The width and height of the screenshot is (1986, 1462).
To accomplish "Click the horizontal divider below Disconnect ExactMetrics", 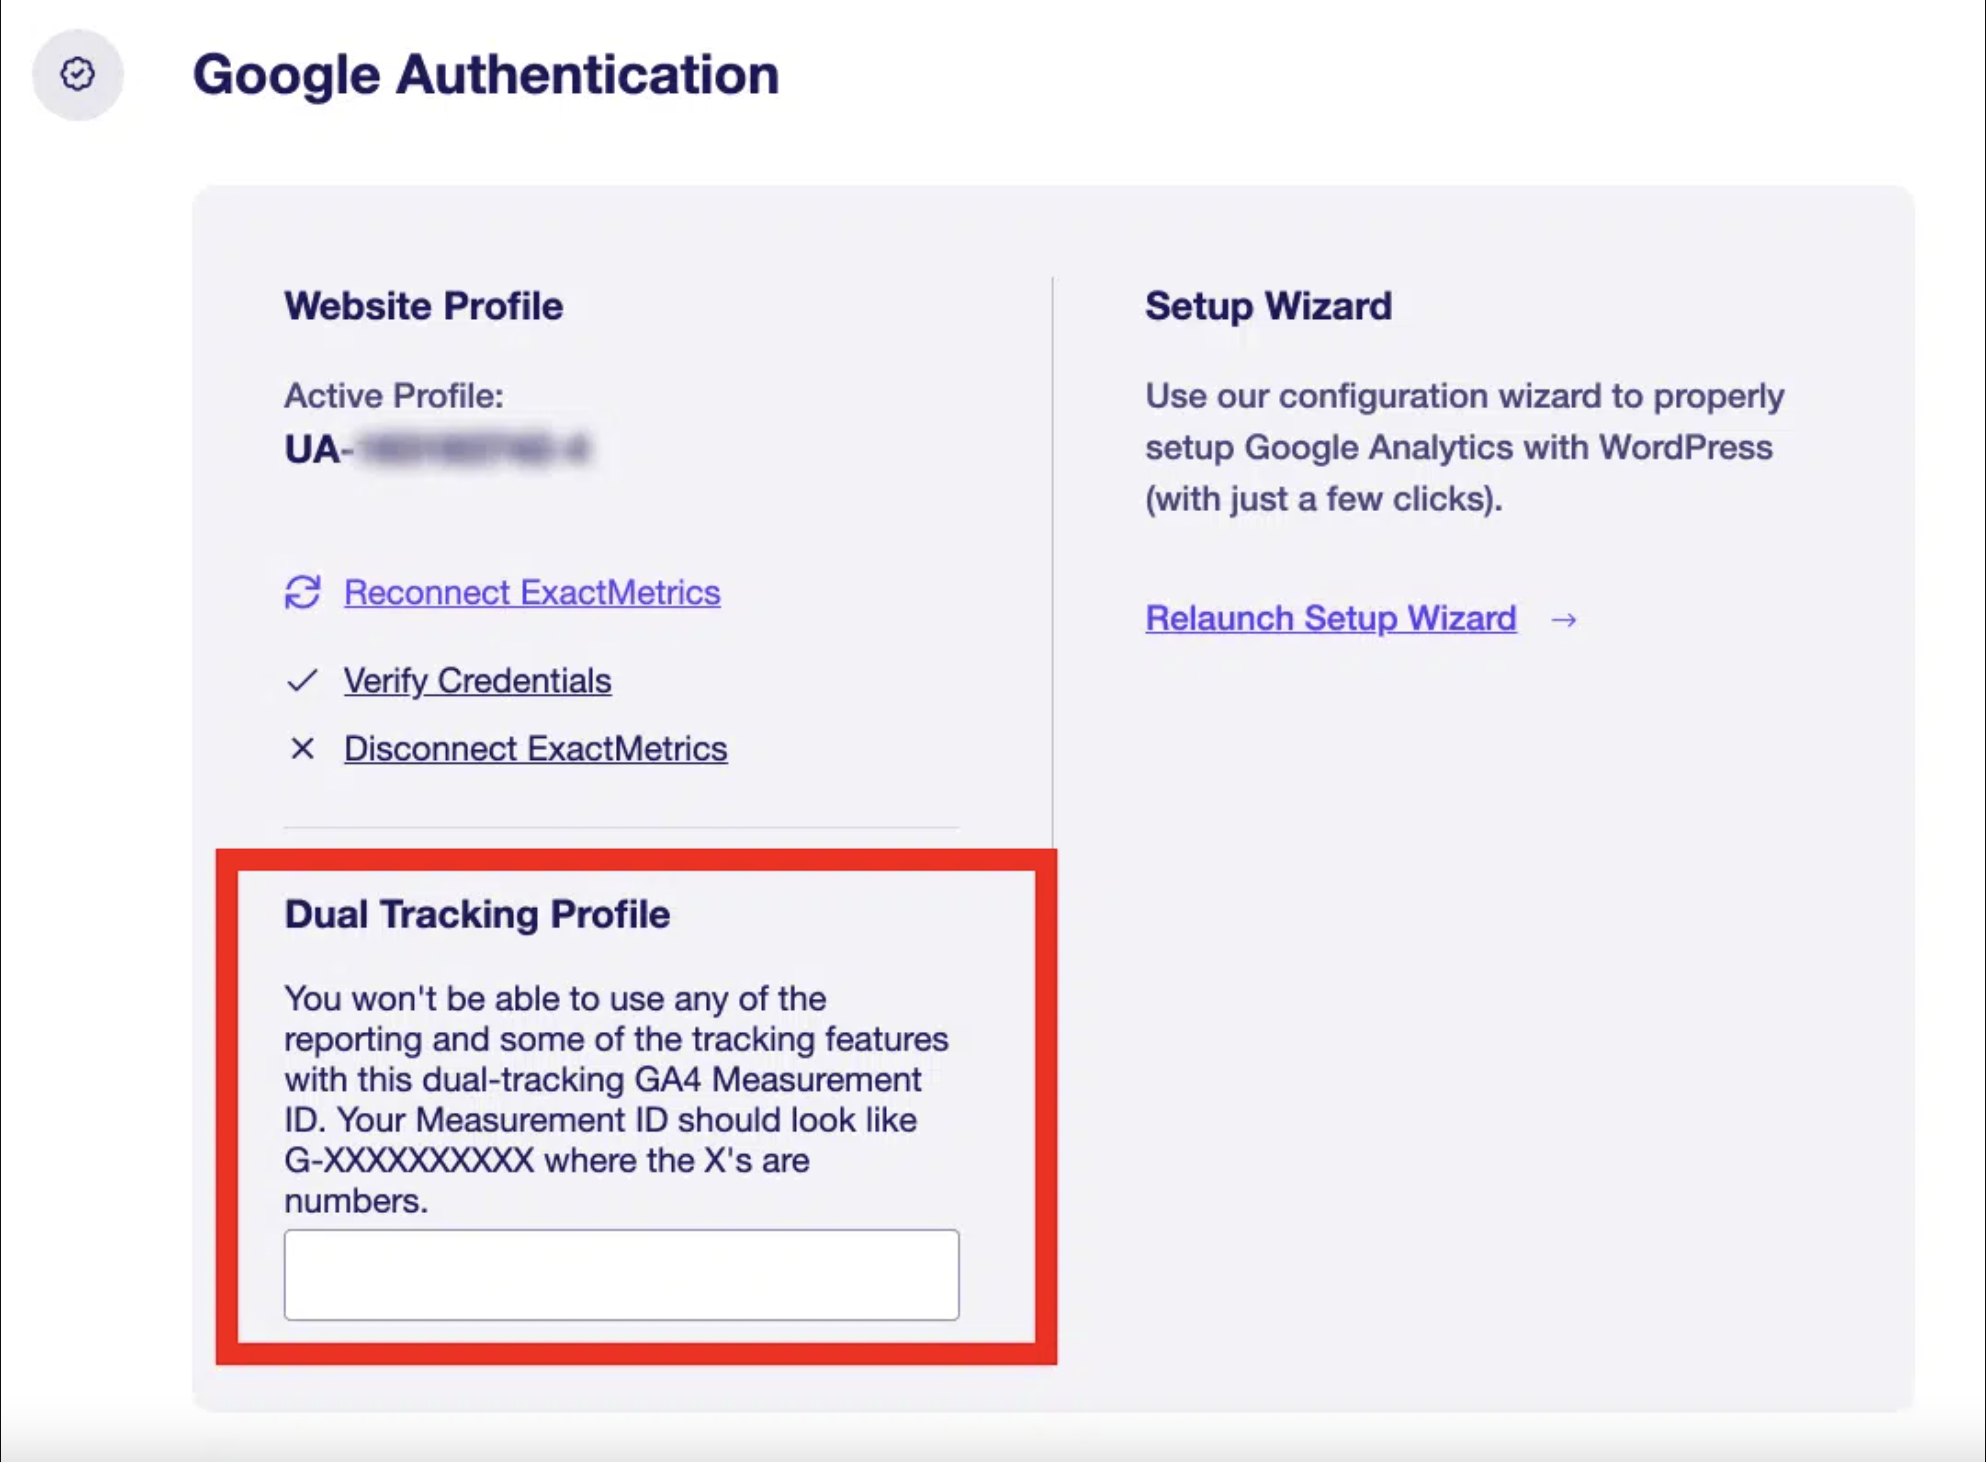I will [620, 827].
